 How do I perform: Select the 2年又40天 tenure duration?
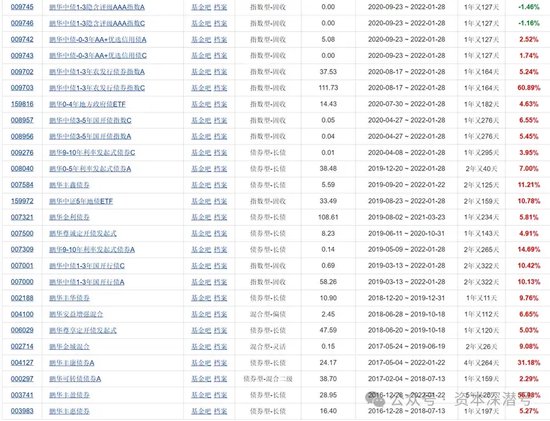481,169
